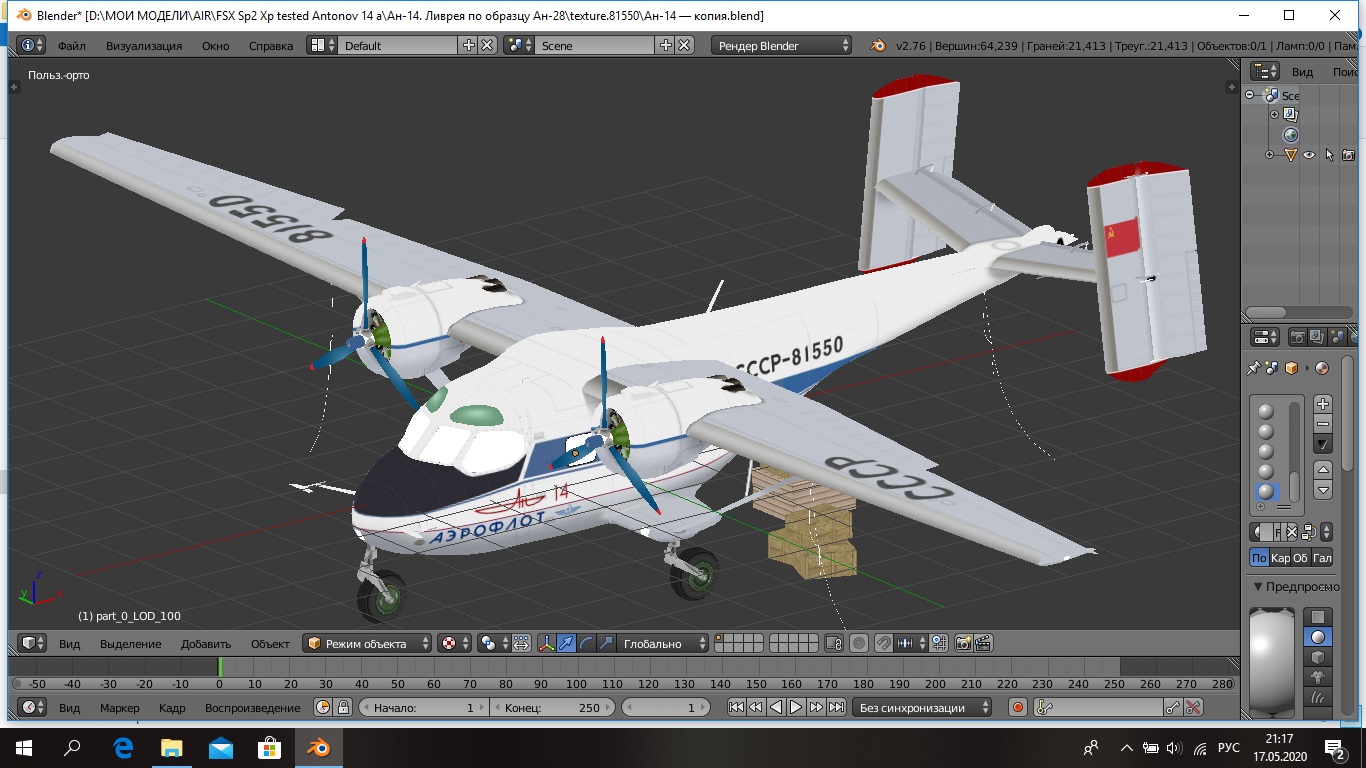This screenshot has width=1366, height=768.
Task: Click the Начало start frame field
Action: click(x=423, y=707)
